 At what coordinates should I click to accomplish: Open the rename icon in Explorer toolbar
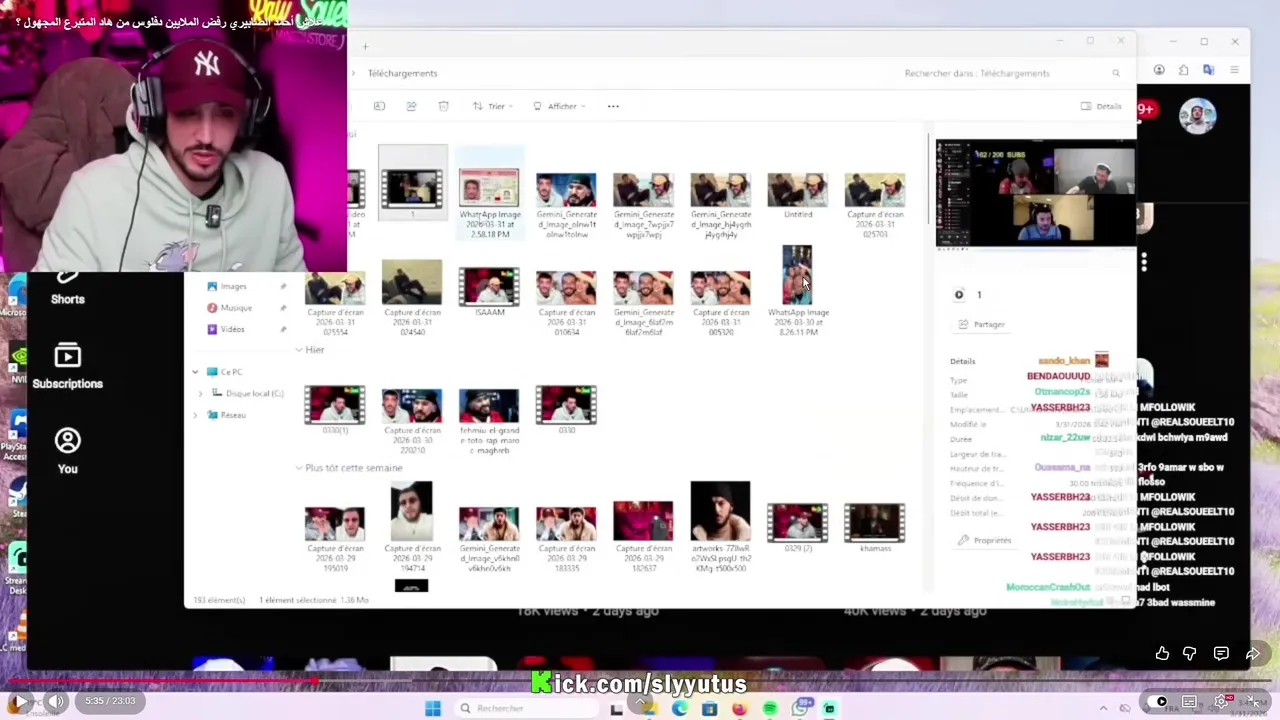pos(379,106)
